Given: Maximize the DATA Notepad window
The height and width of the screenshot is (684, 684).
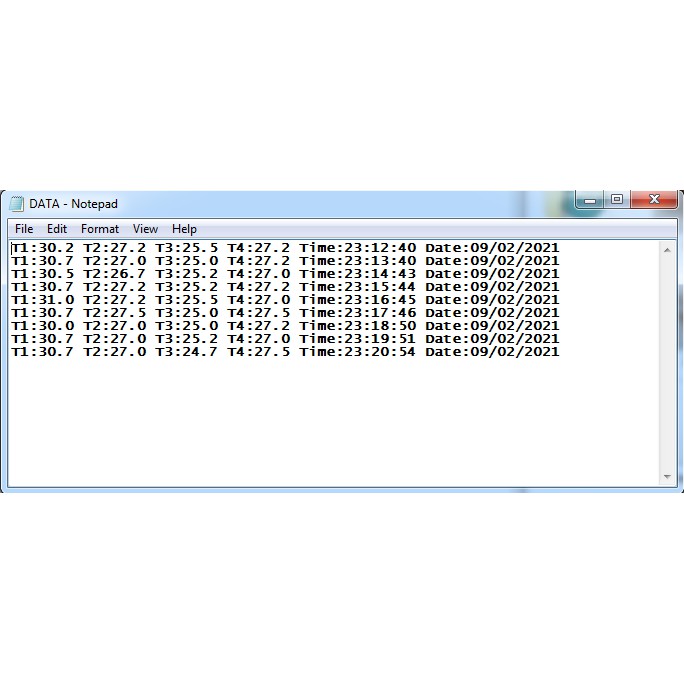Looking at the screenshot, I should (x=617, y=200).
